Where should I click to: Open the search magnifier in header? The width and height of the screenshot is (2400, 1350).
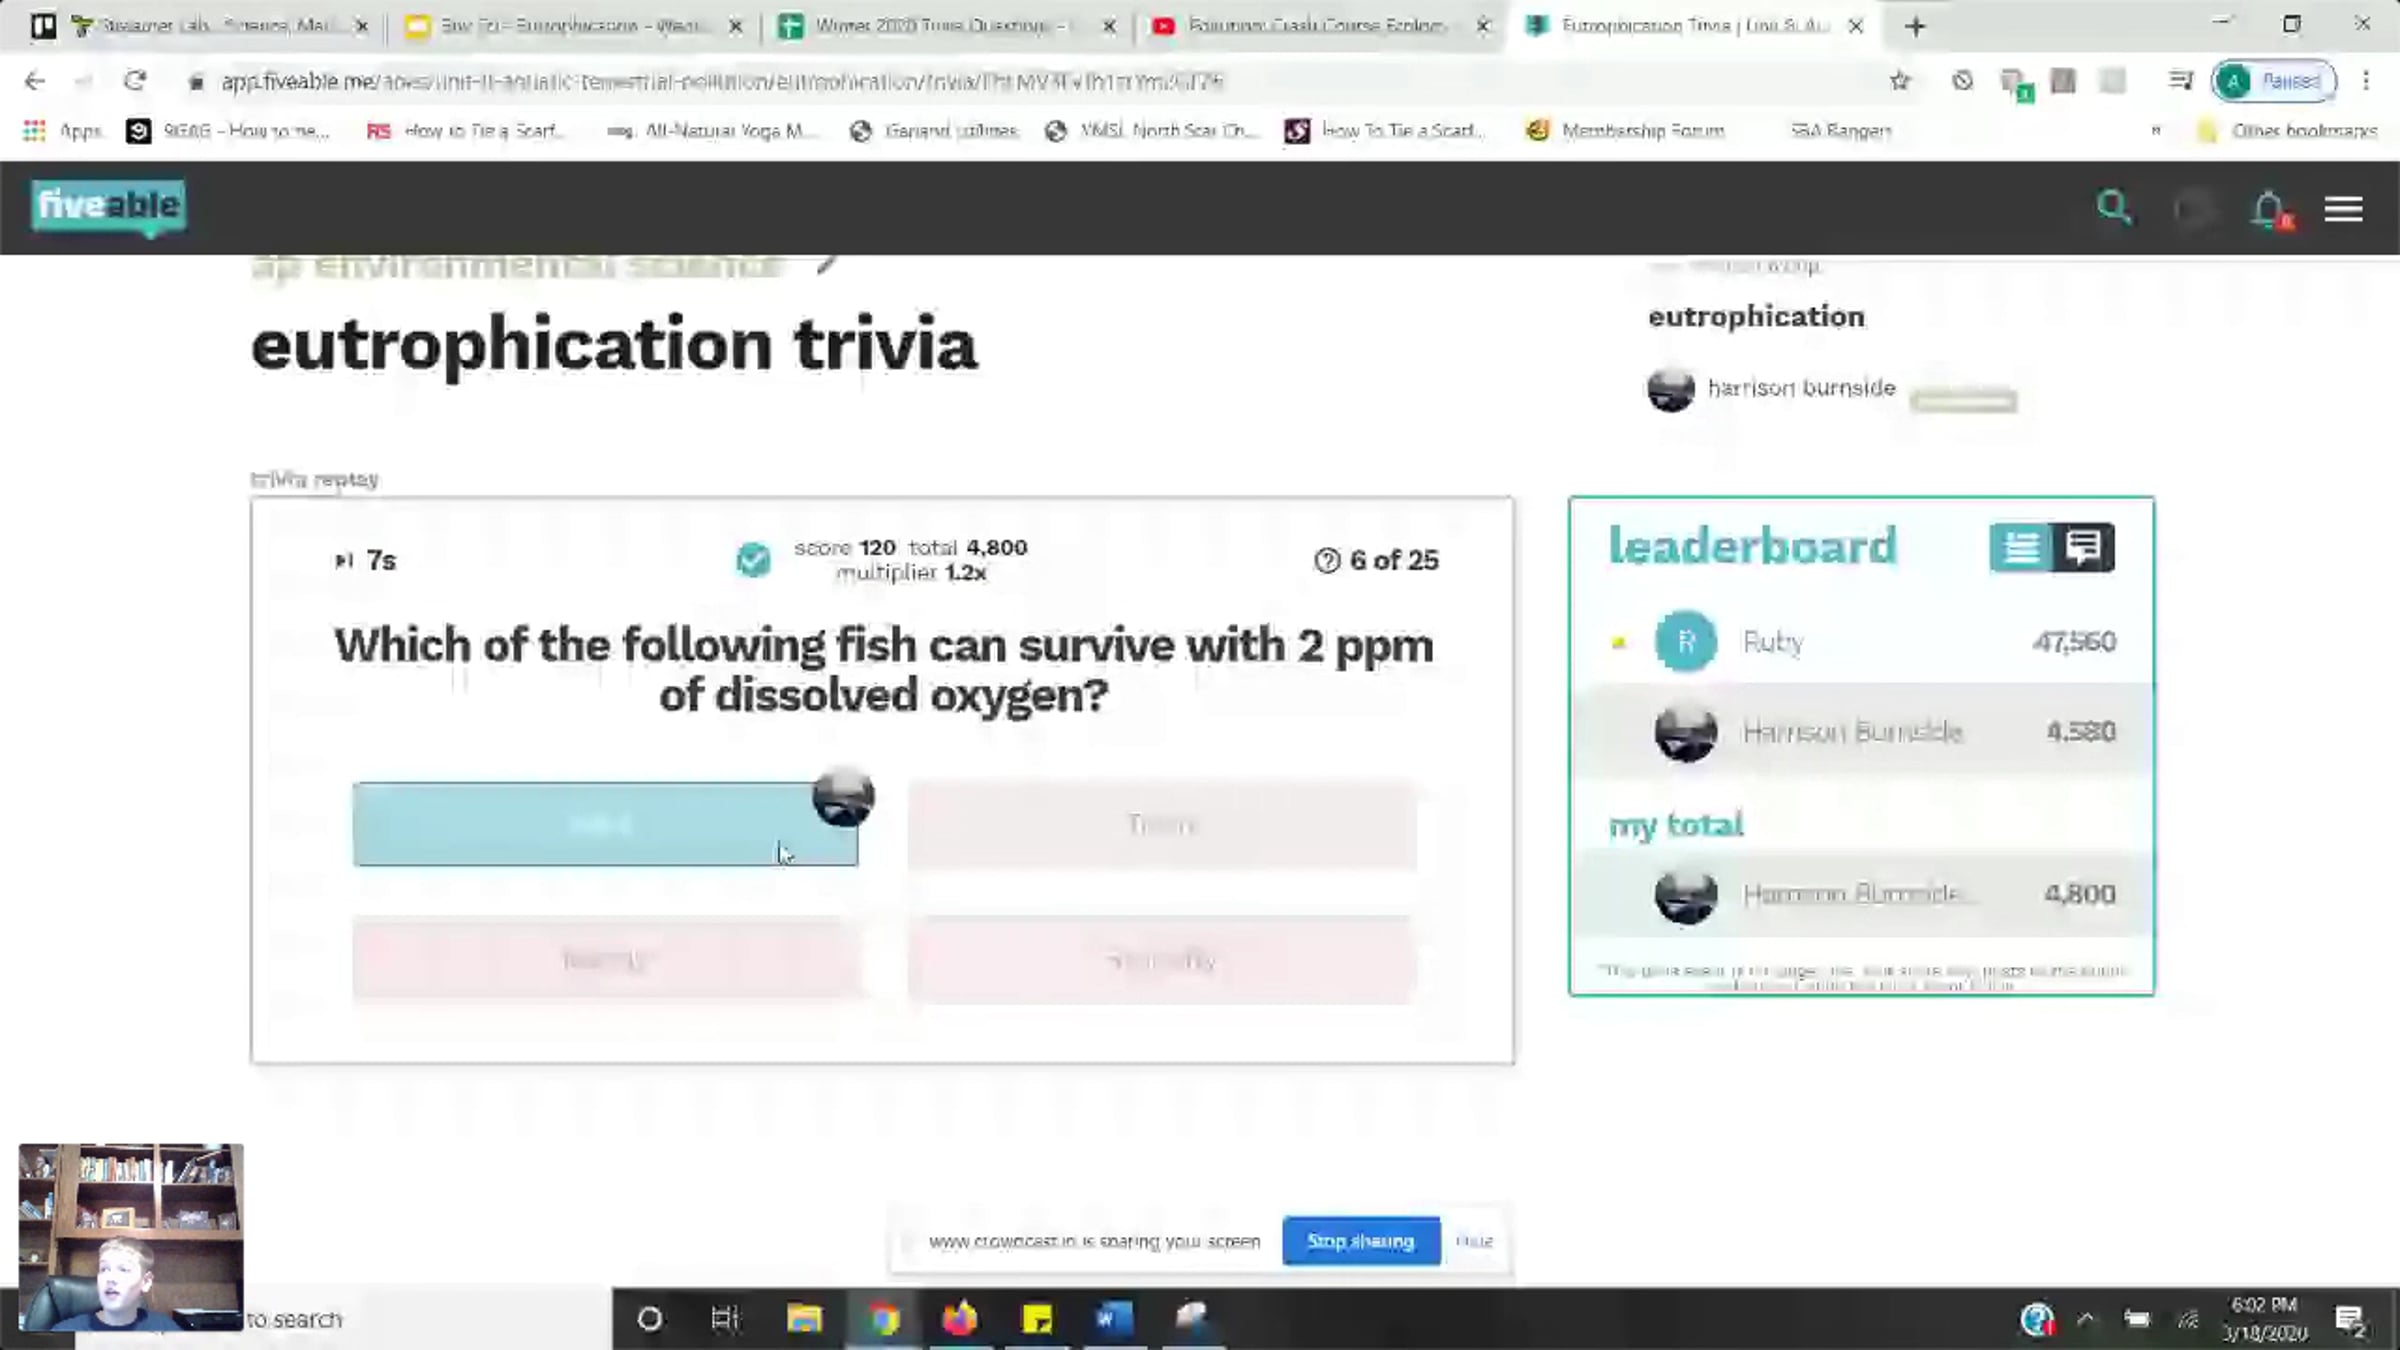[x=2113, y=208]
